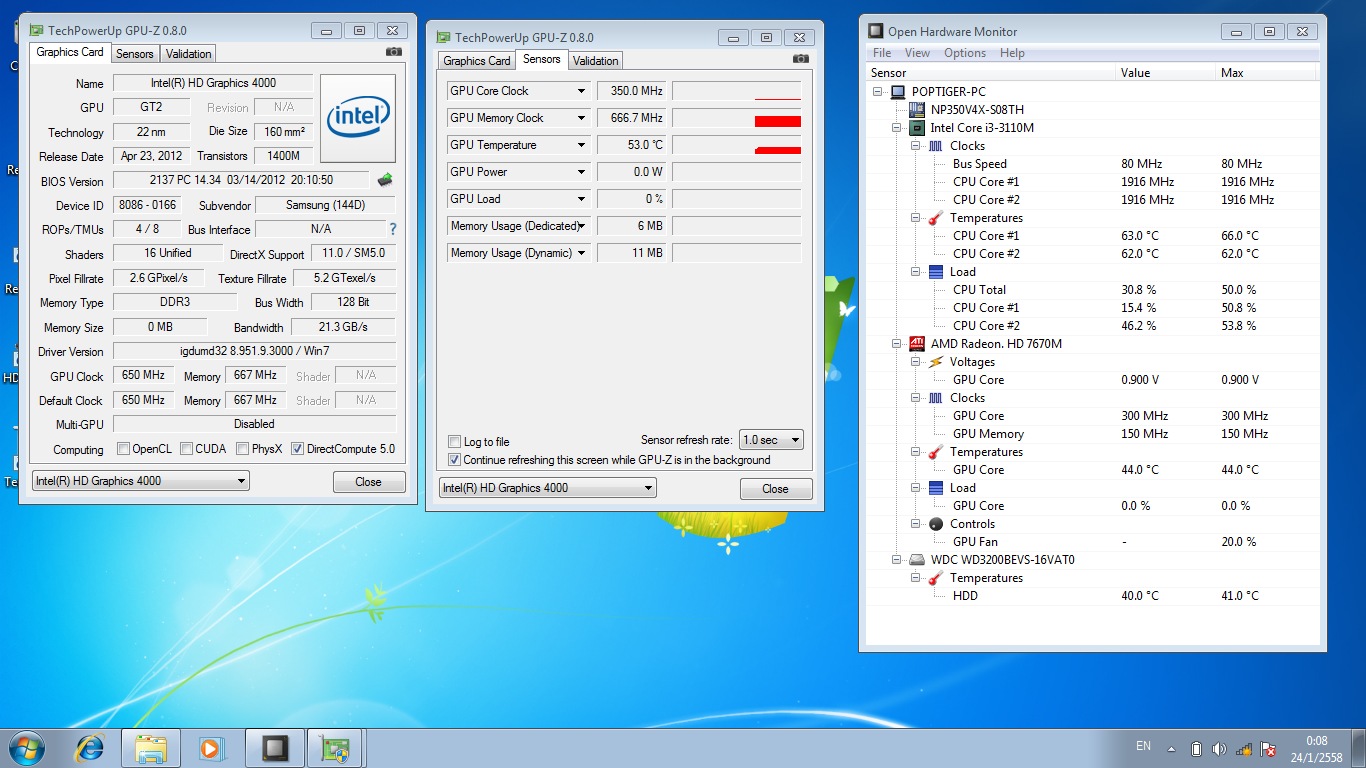Image resolution: width=1366 pixels, height=768 pixels.
Task: Select the Bus Speed row
Action: click(x=1093, y=164)
